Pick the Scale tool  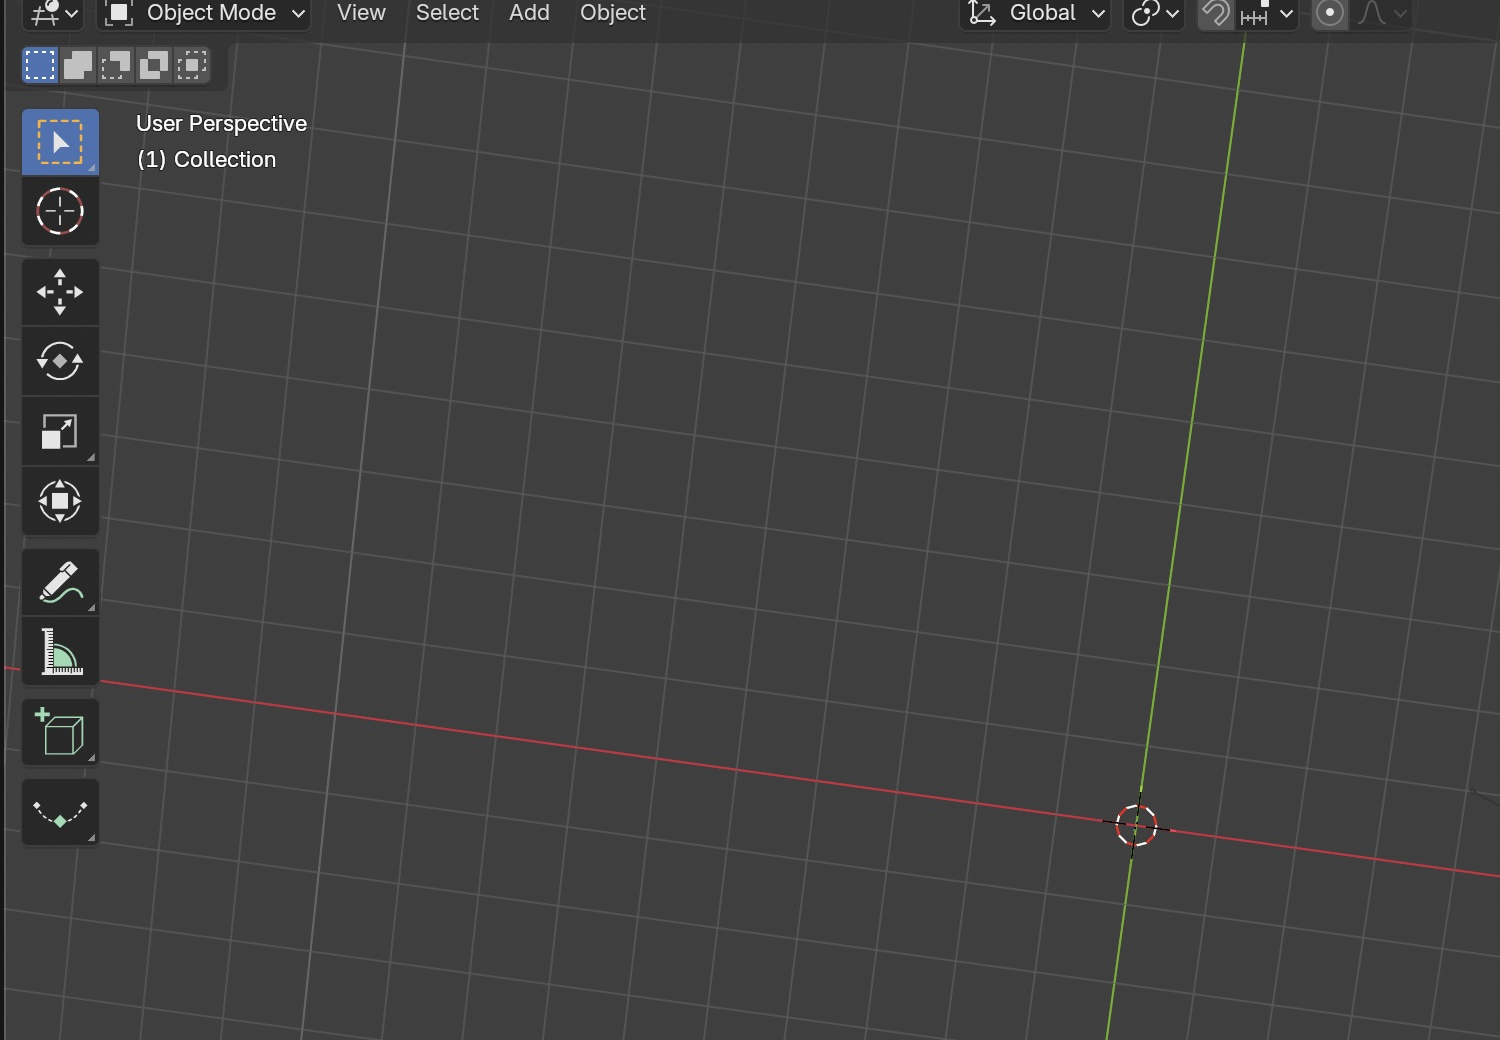pos(60,431)
